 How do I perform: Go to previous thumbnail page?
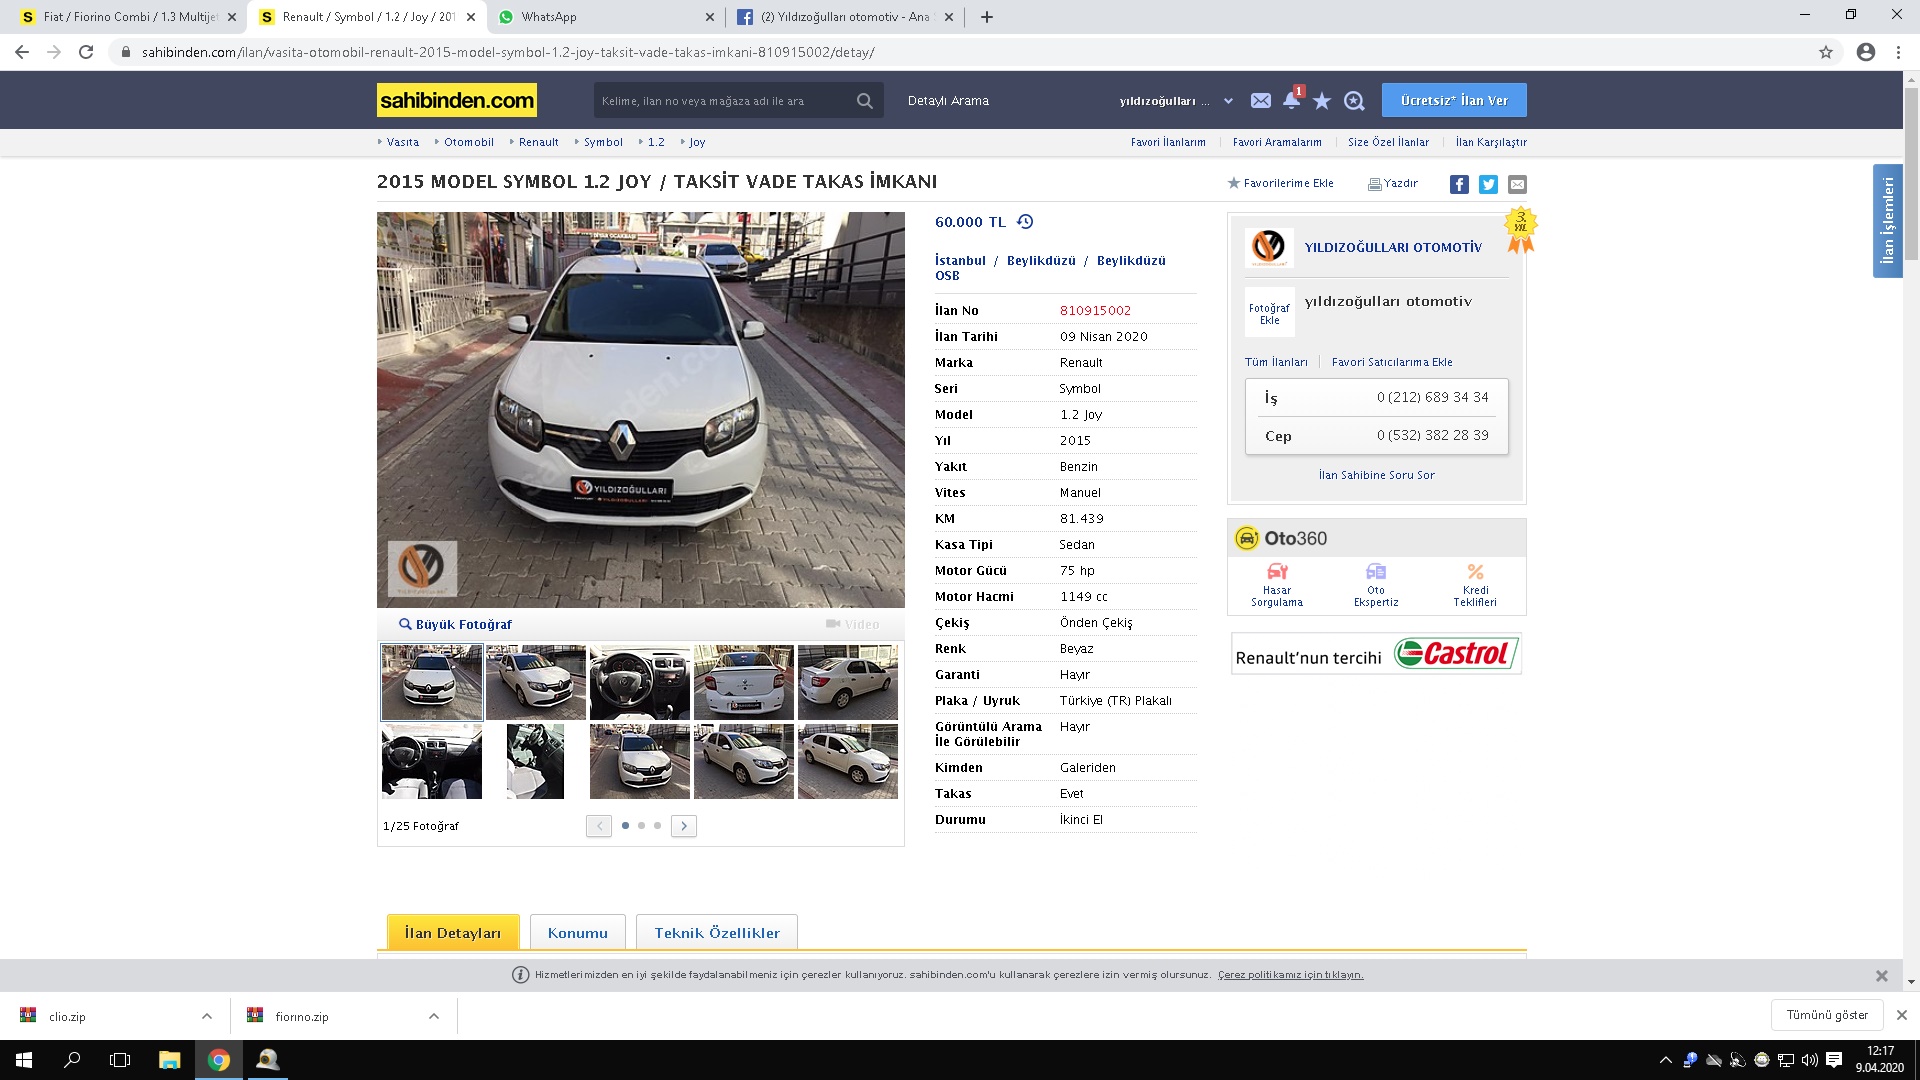pos(599,826)
